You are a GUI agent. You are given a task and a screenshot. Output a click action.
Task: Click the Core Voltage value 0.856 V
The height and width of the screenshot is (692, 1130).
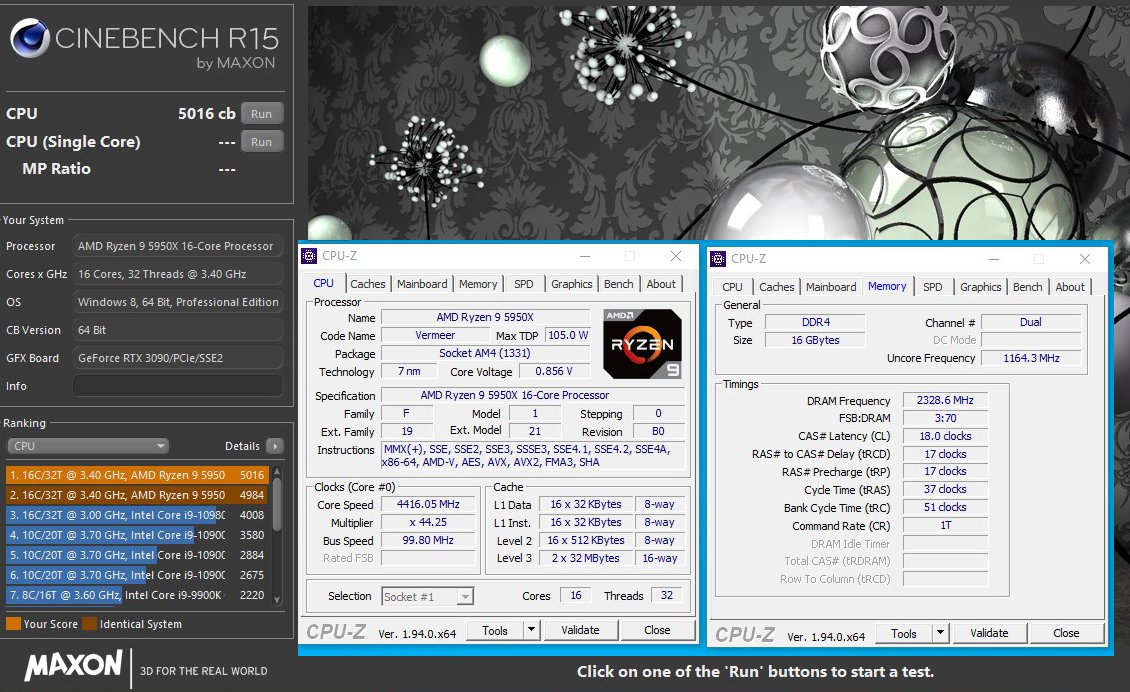point(553,371)
